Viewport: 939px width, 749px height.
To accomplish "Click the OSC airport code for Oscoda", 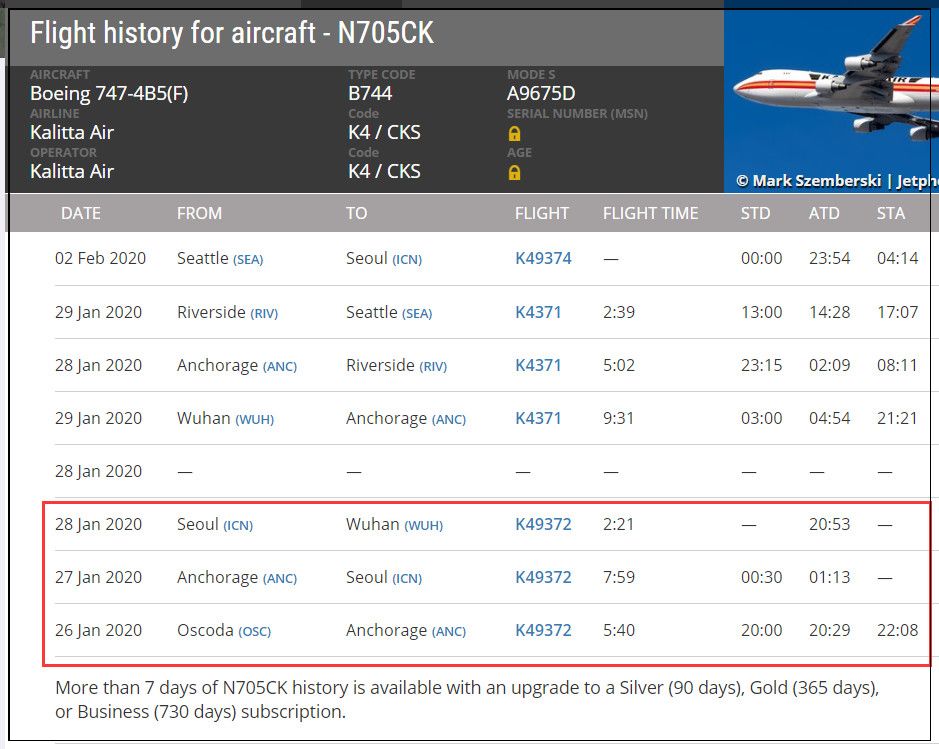I will click(255, 632).
